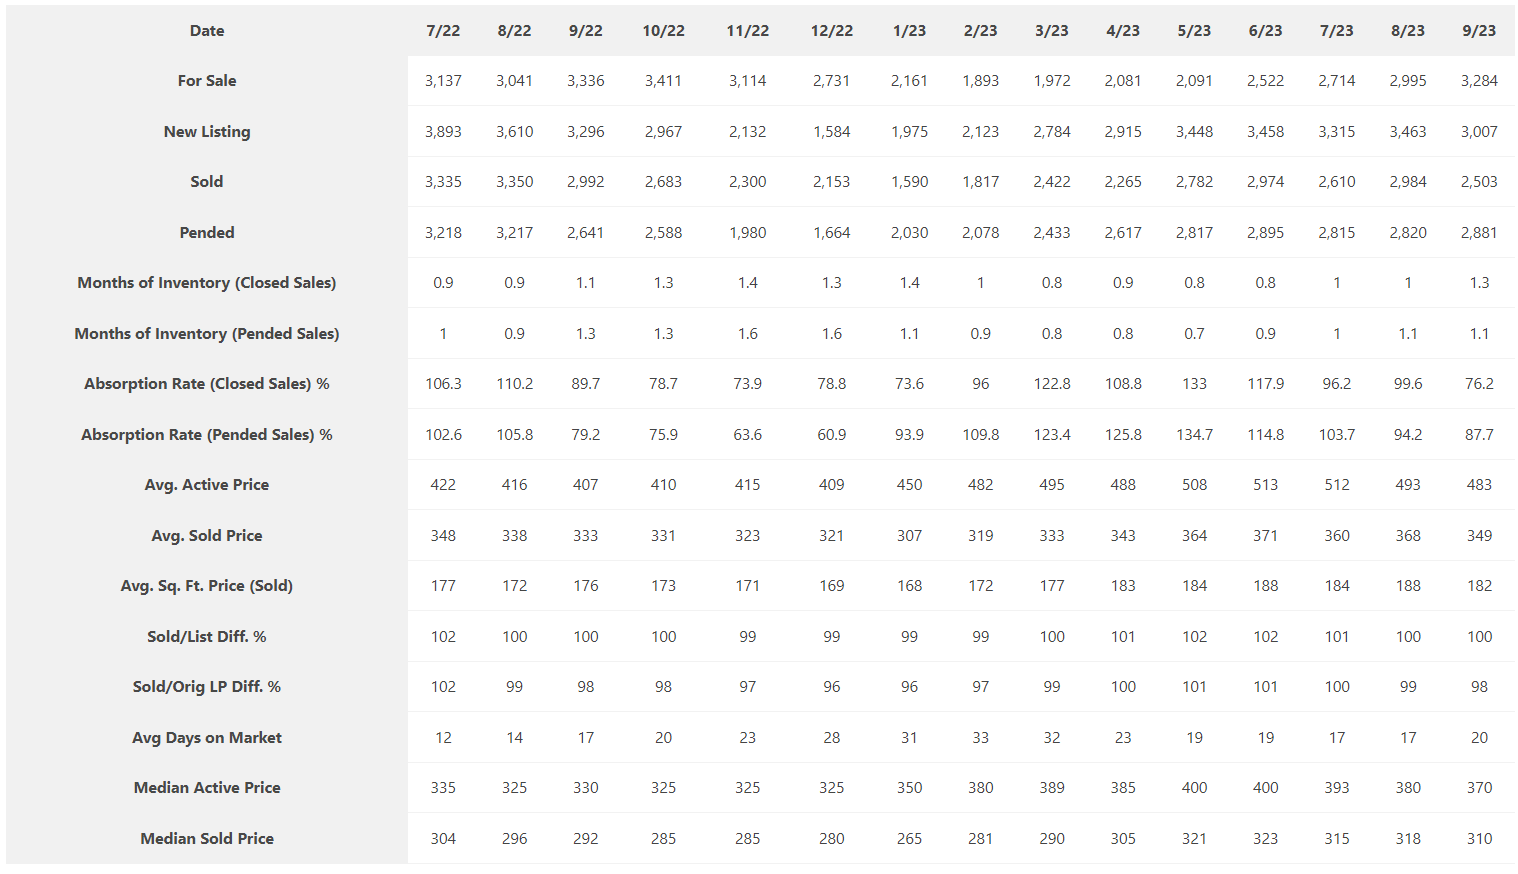Image resolution: width=1518 pixels, height=874 pixels.
Task: Select Avg. Sq. Ft. Price (Sold) label
Action: (x=207, y=586)
